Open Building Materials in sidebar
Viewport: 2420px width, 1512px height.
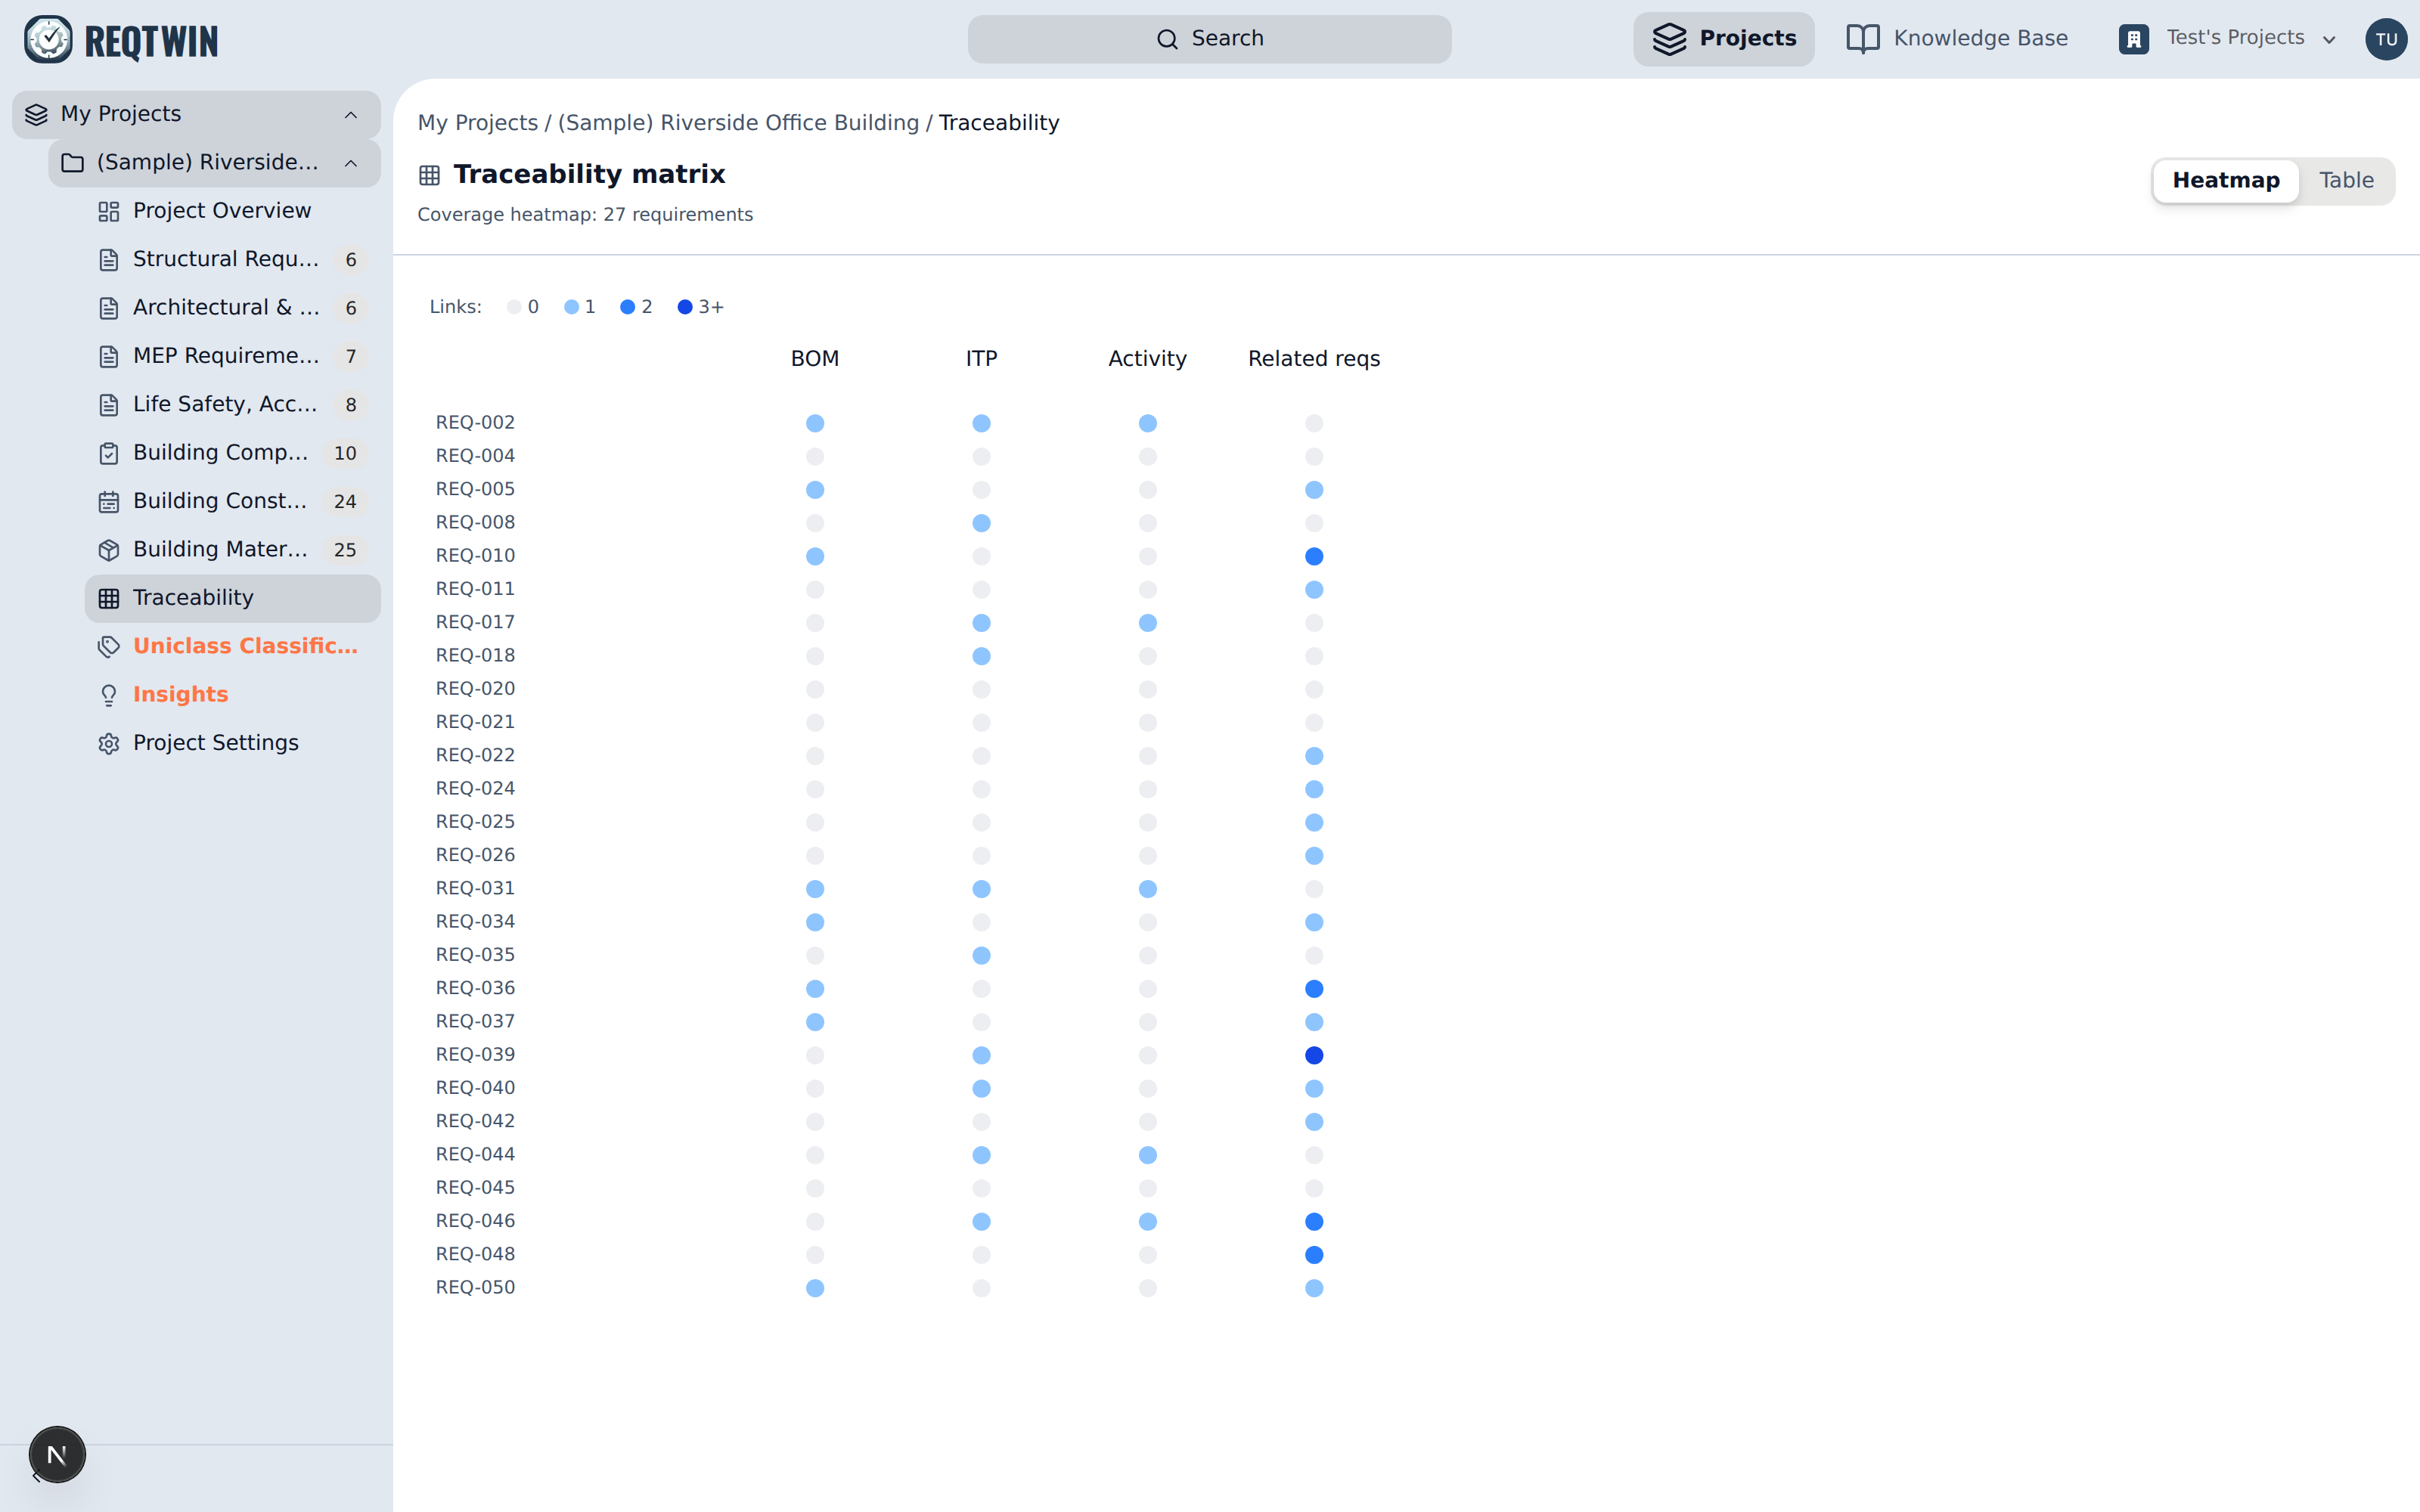[232, 550]
